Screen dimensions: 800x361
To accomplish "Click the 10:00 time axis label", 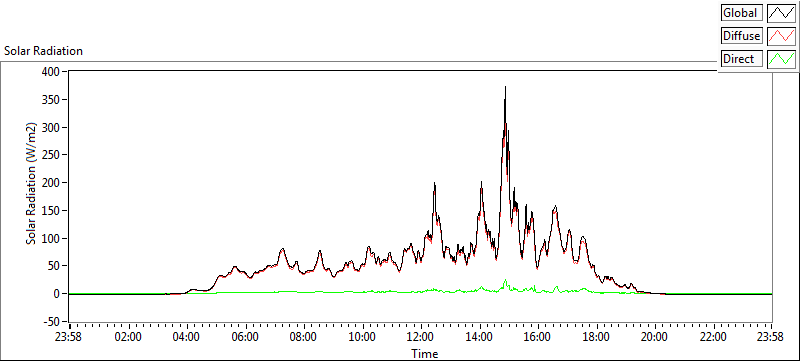I will pyautogui.click(x=362, y=337).
